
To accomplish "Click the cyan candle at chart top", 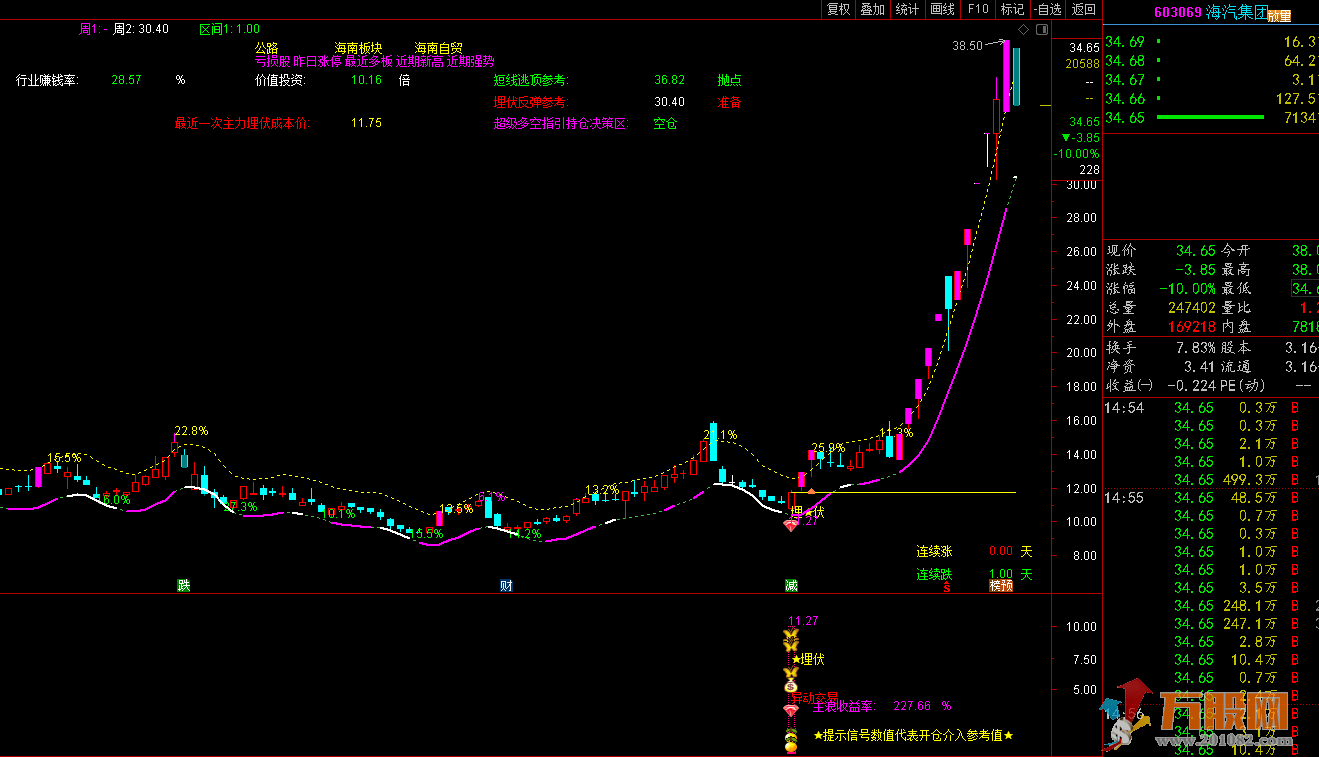I will [x=1016, y=76].
